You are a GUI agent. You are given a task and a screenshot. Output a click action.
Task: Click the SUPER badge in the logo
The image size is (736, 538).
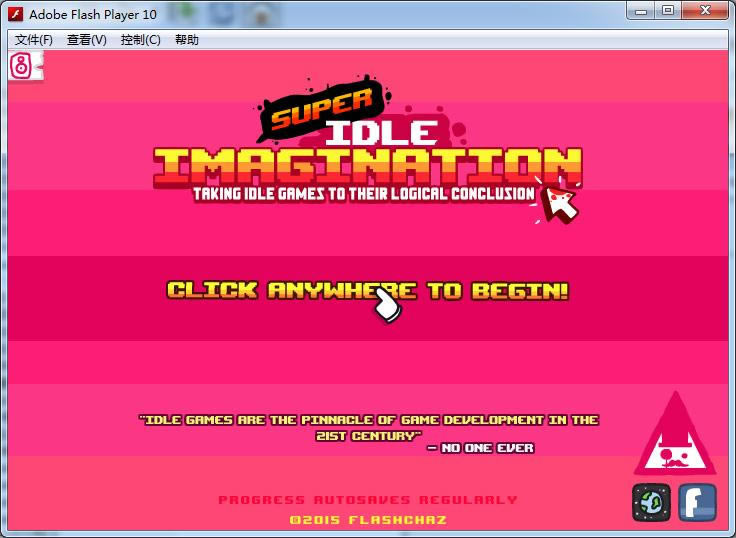321,112
